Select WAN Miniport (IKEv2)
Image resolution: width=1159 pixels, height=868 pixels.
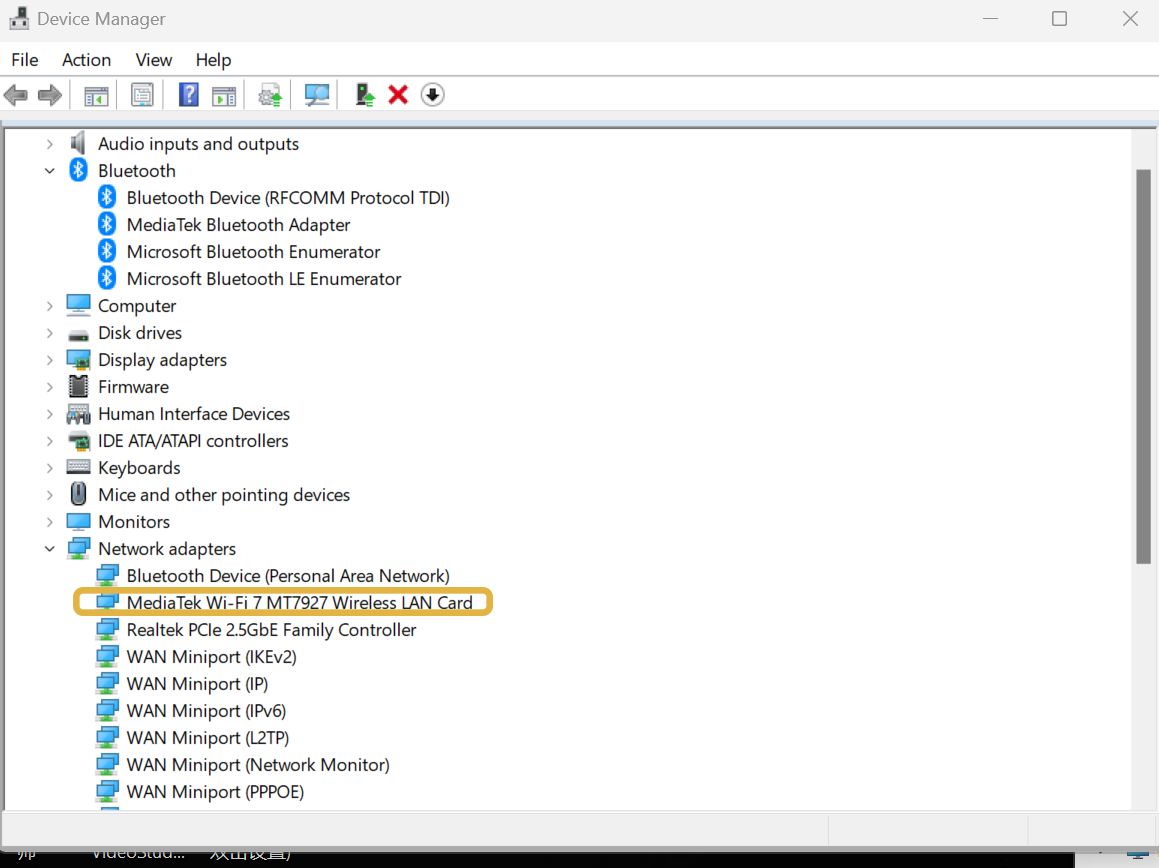pos(211,657)
